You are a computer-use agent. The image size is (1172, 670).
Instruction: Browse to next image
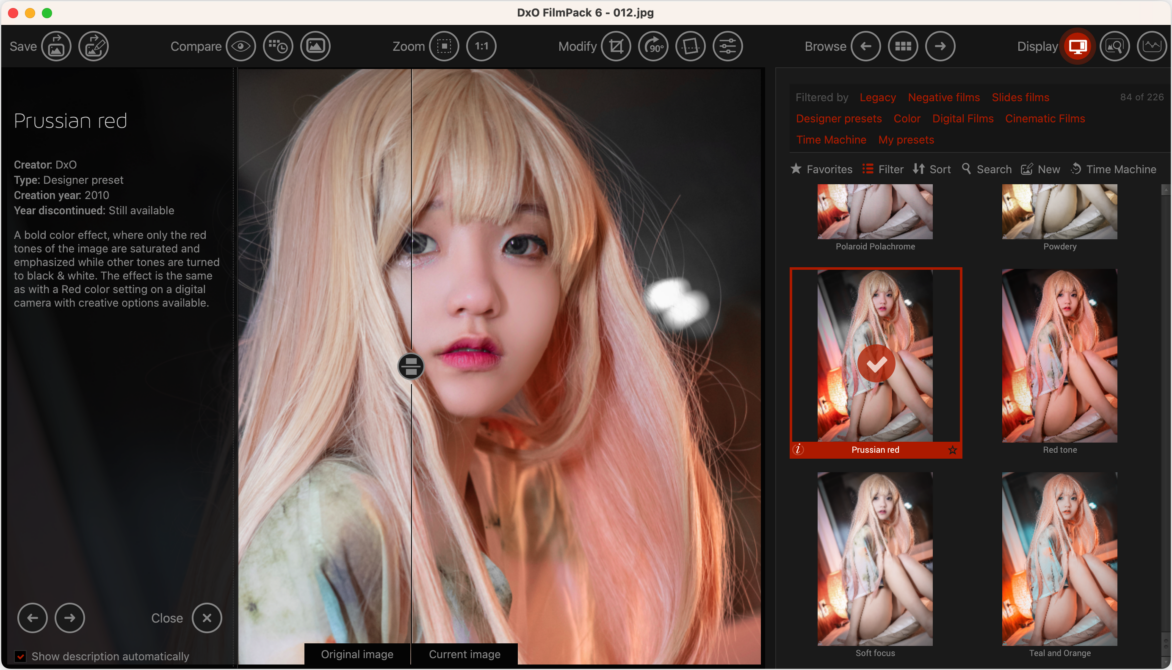pyautogui.click(x=940, y=46)
